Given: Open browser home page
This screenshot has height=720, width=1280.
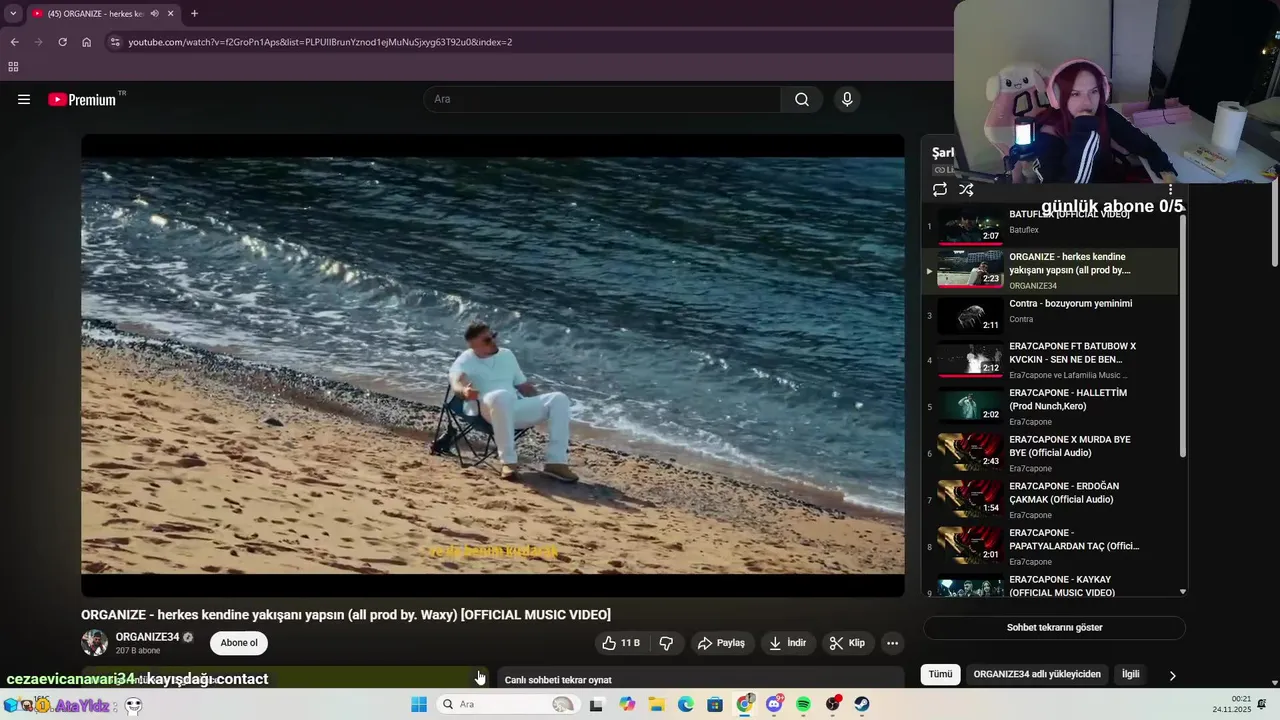Looking at the screenshot, I should 86,42.
